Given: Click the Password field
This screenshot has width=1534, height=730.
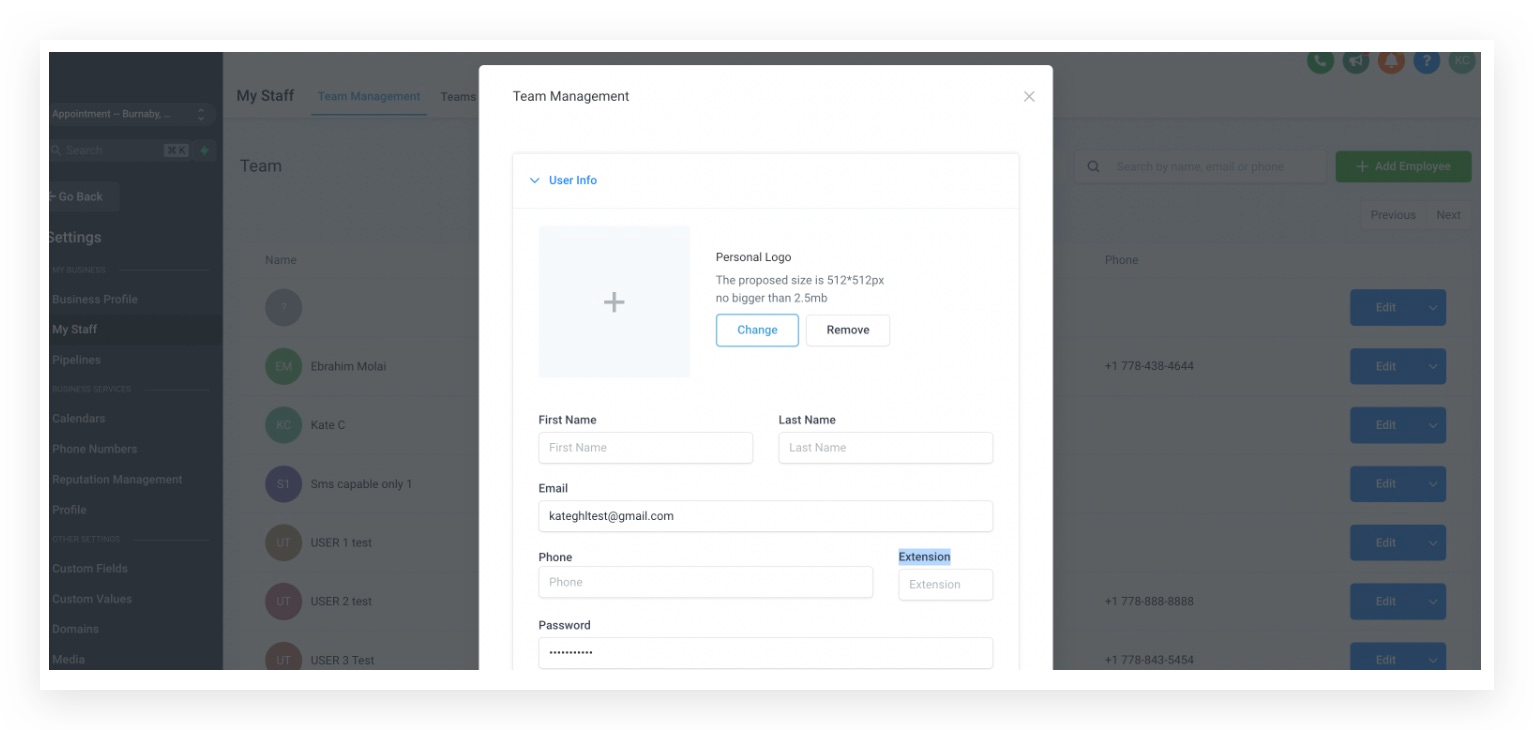Looking at the screenshot, I should (x=766, y=653).
